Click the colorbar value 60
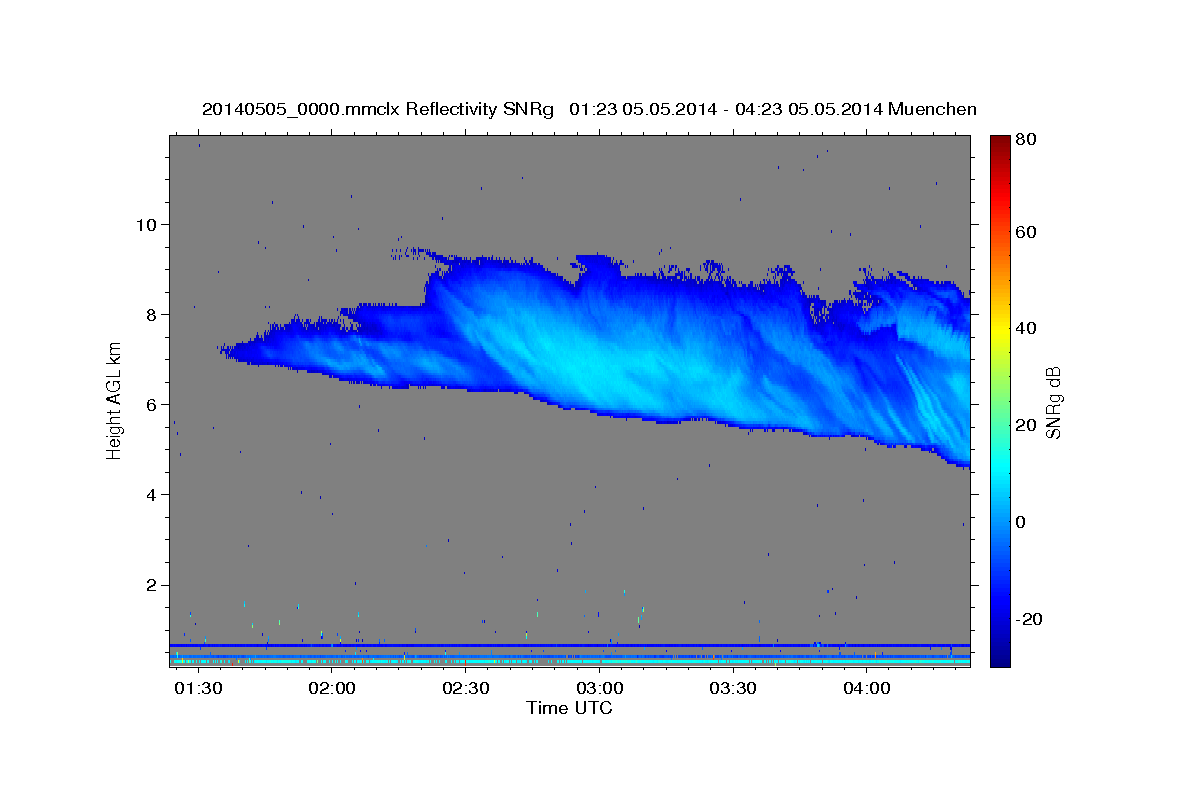This screenshot has height=800, width=1200. click(1027, 232)
